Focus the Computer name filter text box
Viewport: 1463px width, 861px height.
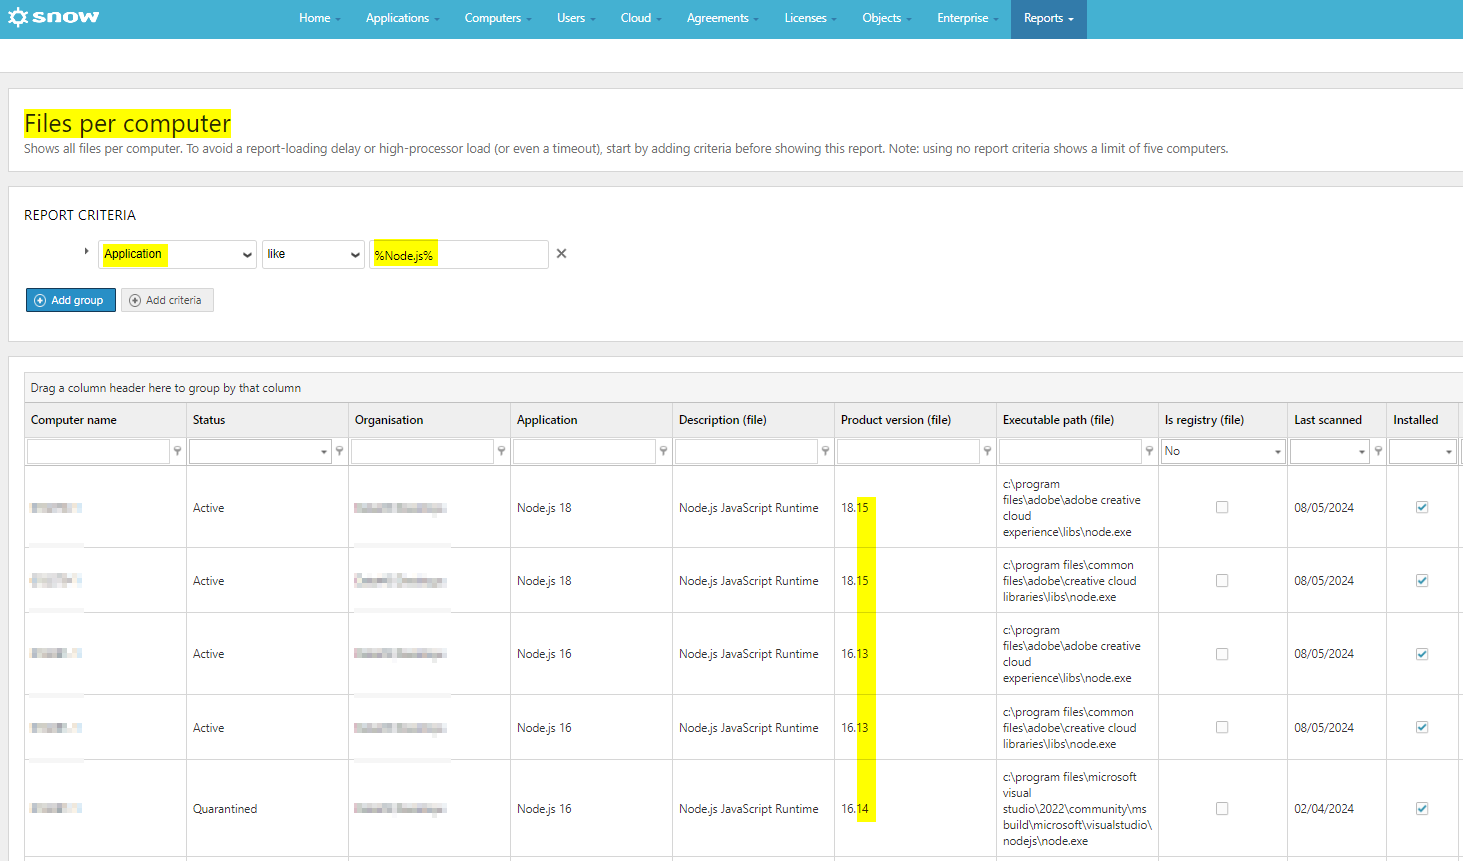pyautogui.click(x=98, y=452)
